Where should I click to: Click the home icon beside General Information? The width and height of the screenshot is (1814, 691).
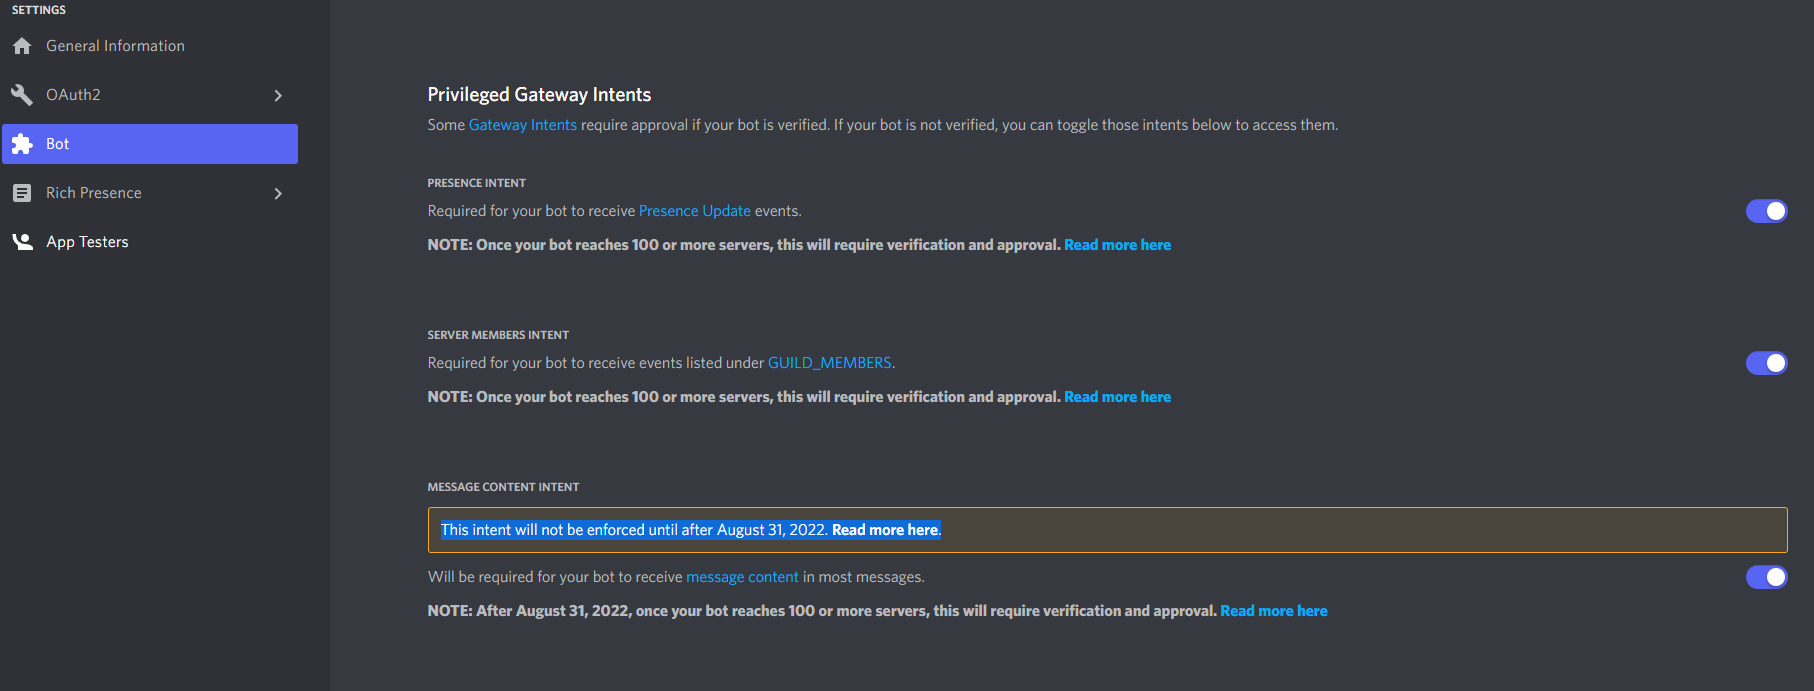tap(22, 46)
